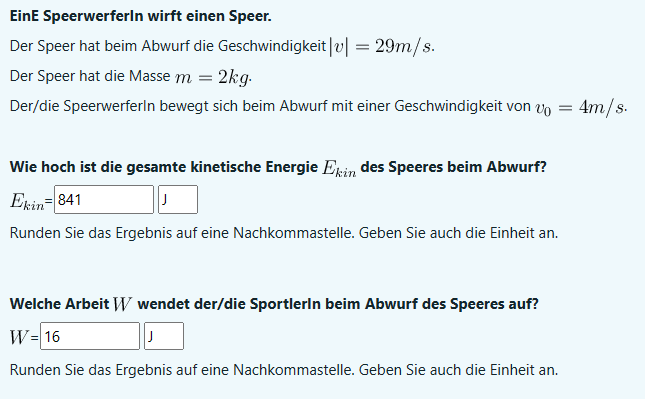This screenshot has width=645, height=399.
Task: Click the E_kin value field containing 841
Action: (104, 200)
